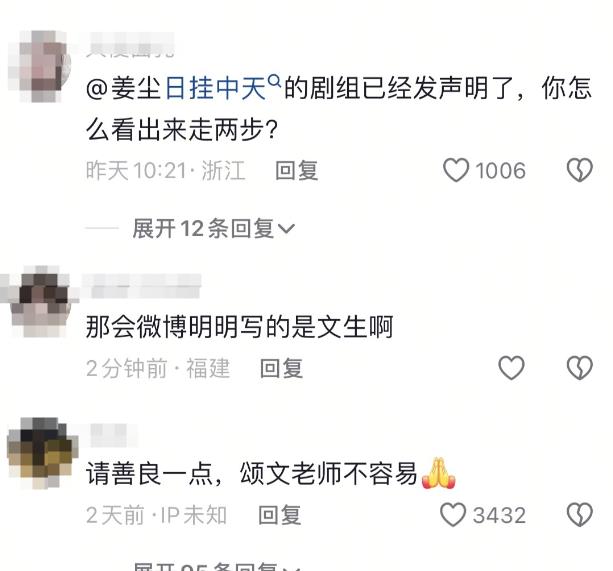Like the comment with 1006 likes
Image resolution: width=613 pixels, height=571 pixels.
455,170
